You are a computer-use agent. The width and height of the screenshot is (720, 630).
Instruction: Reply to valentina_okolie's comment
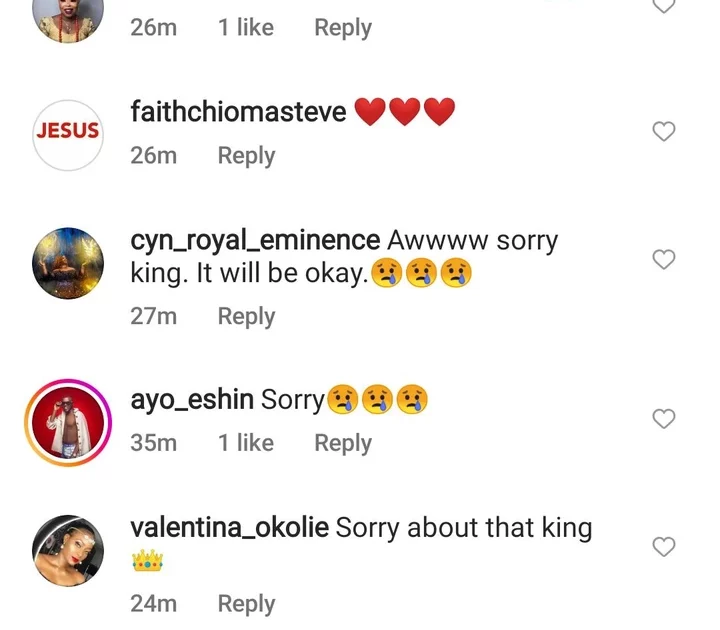(246, 604)
